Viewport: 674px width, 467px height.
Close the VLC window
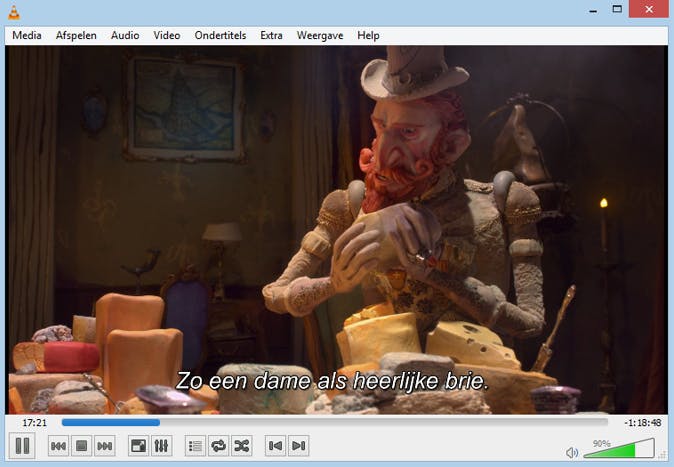(649, 9)
